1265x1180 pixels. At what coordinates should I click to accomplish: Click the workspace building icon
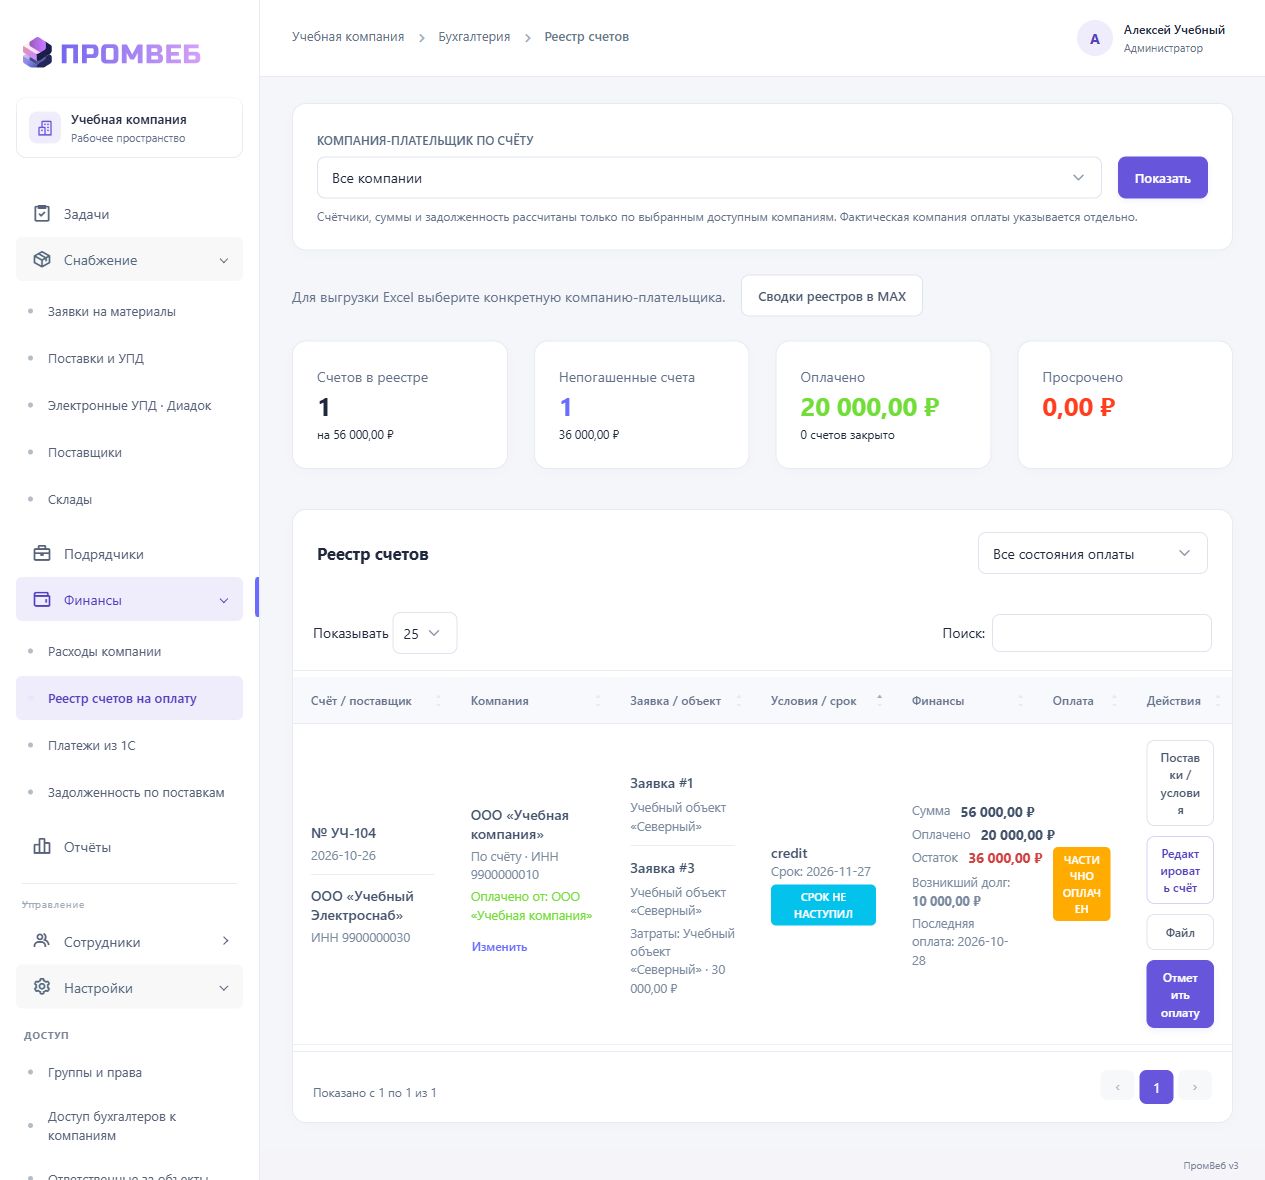[44, 128]
